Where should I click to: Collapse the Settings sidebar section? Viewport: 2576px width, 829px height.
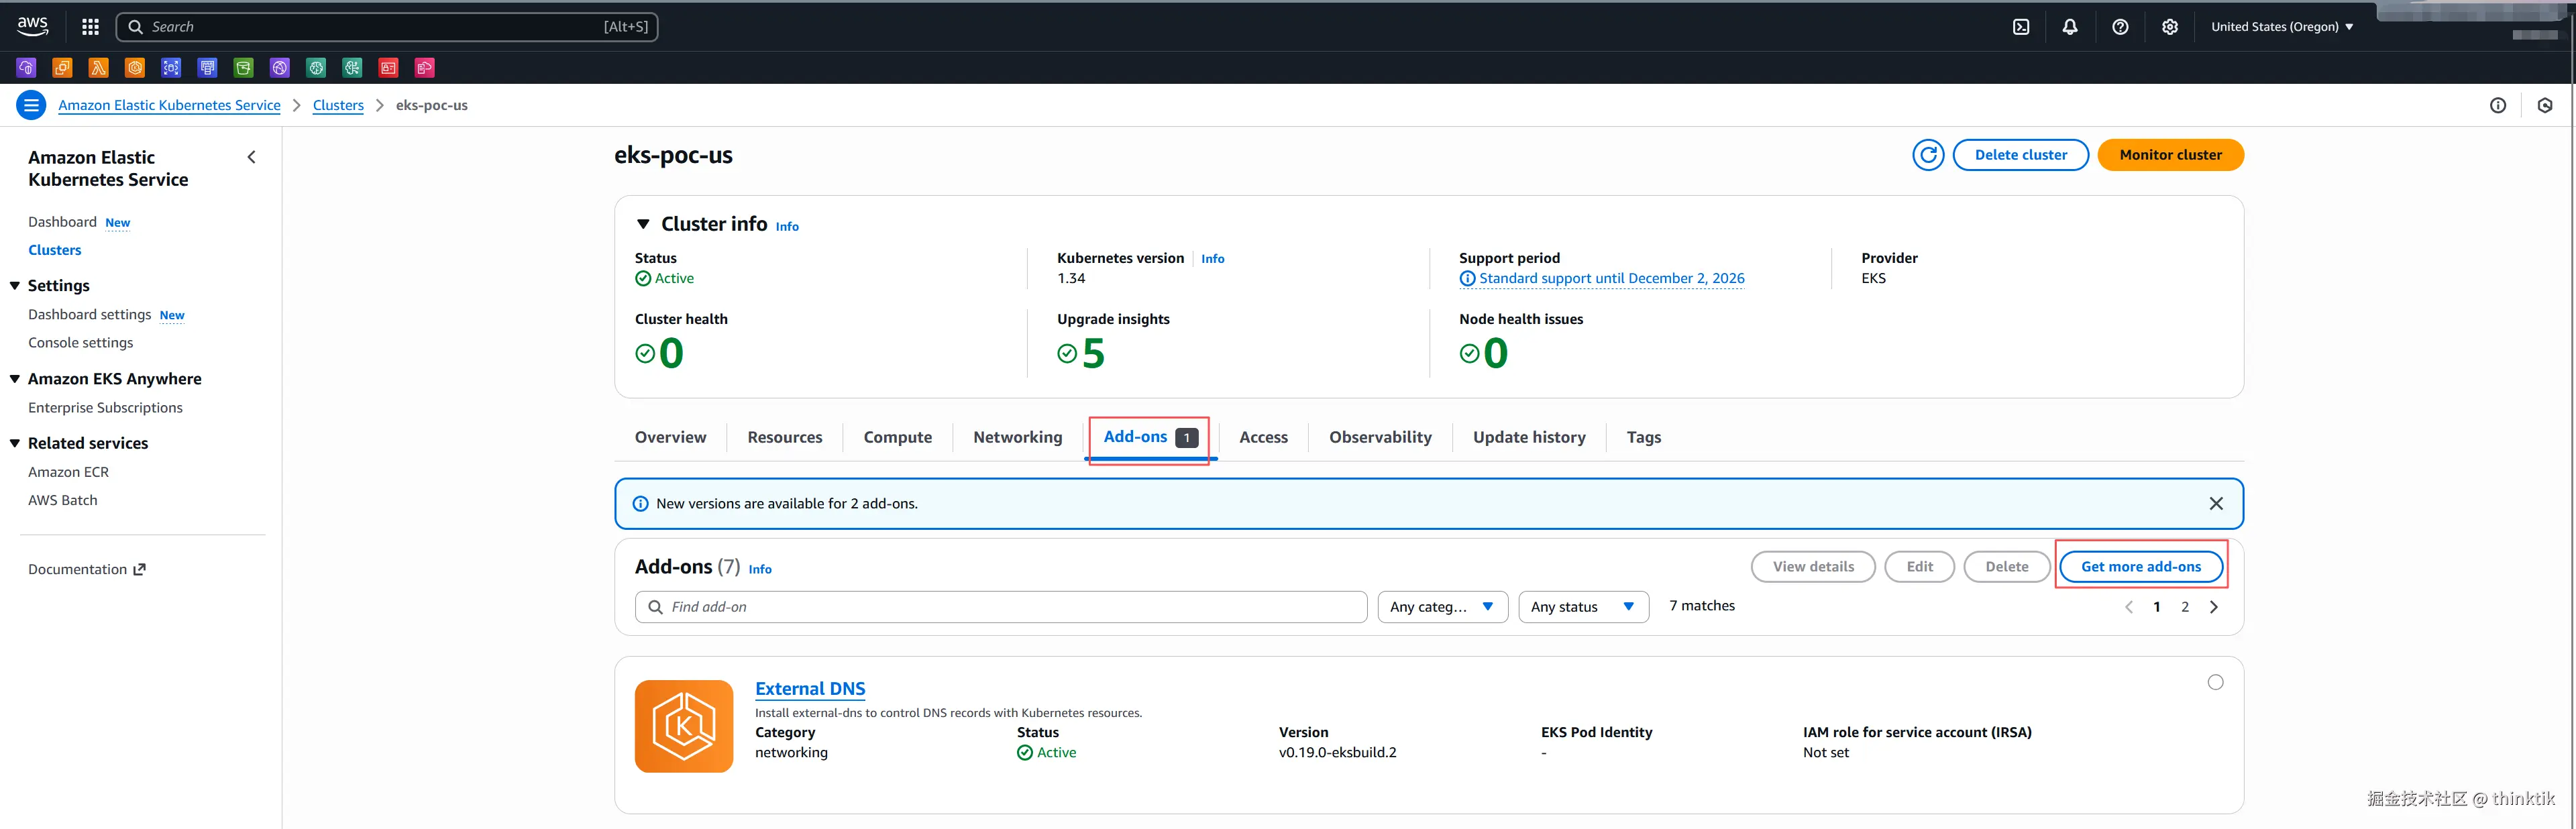coord(15,286)
